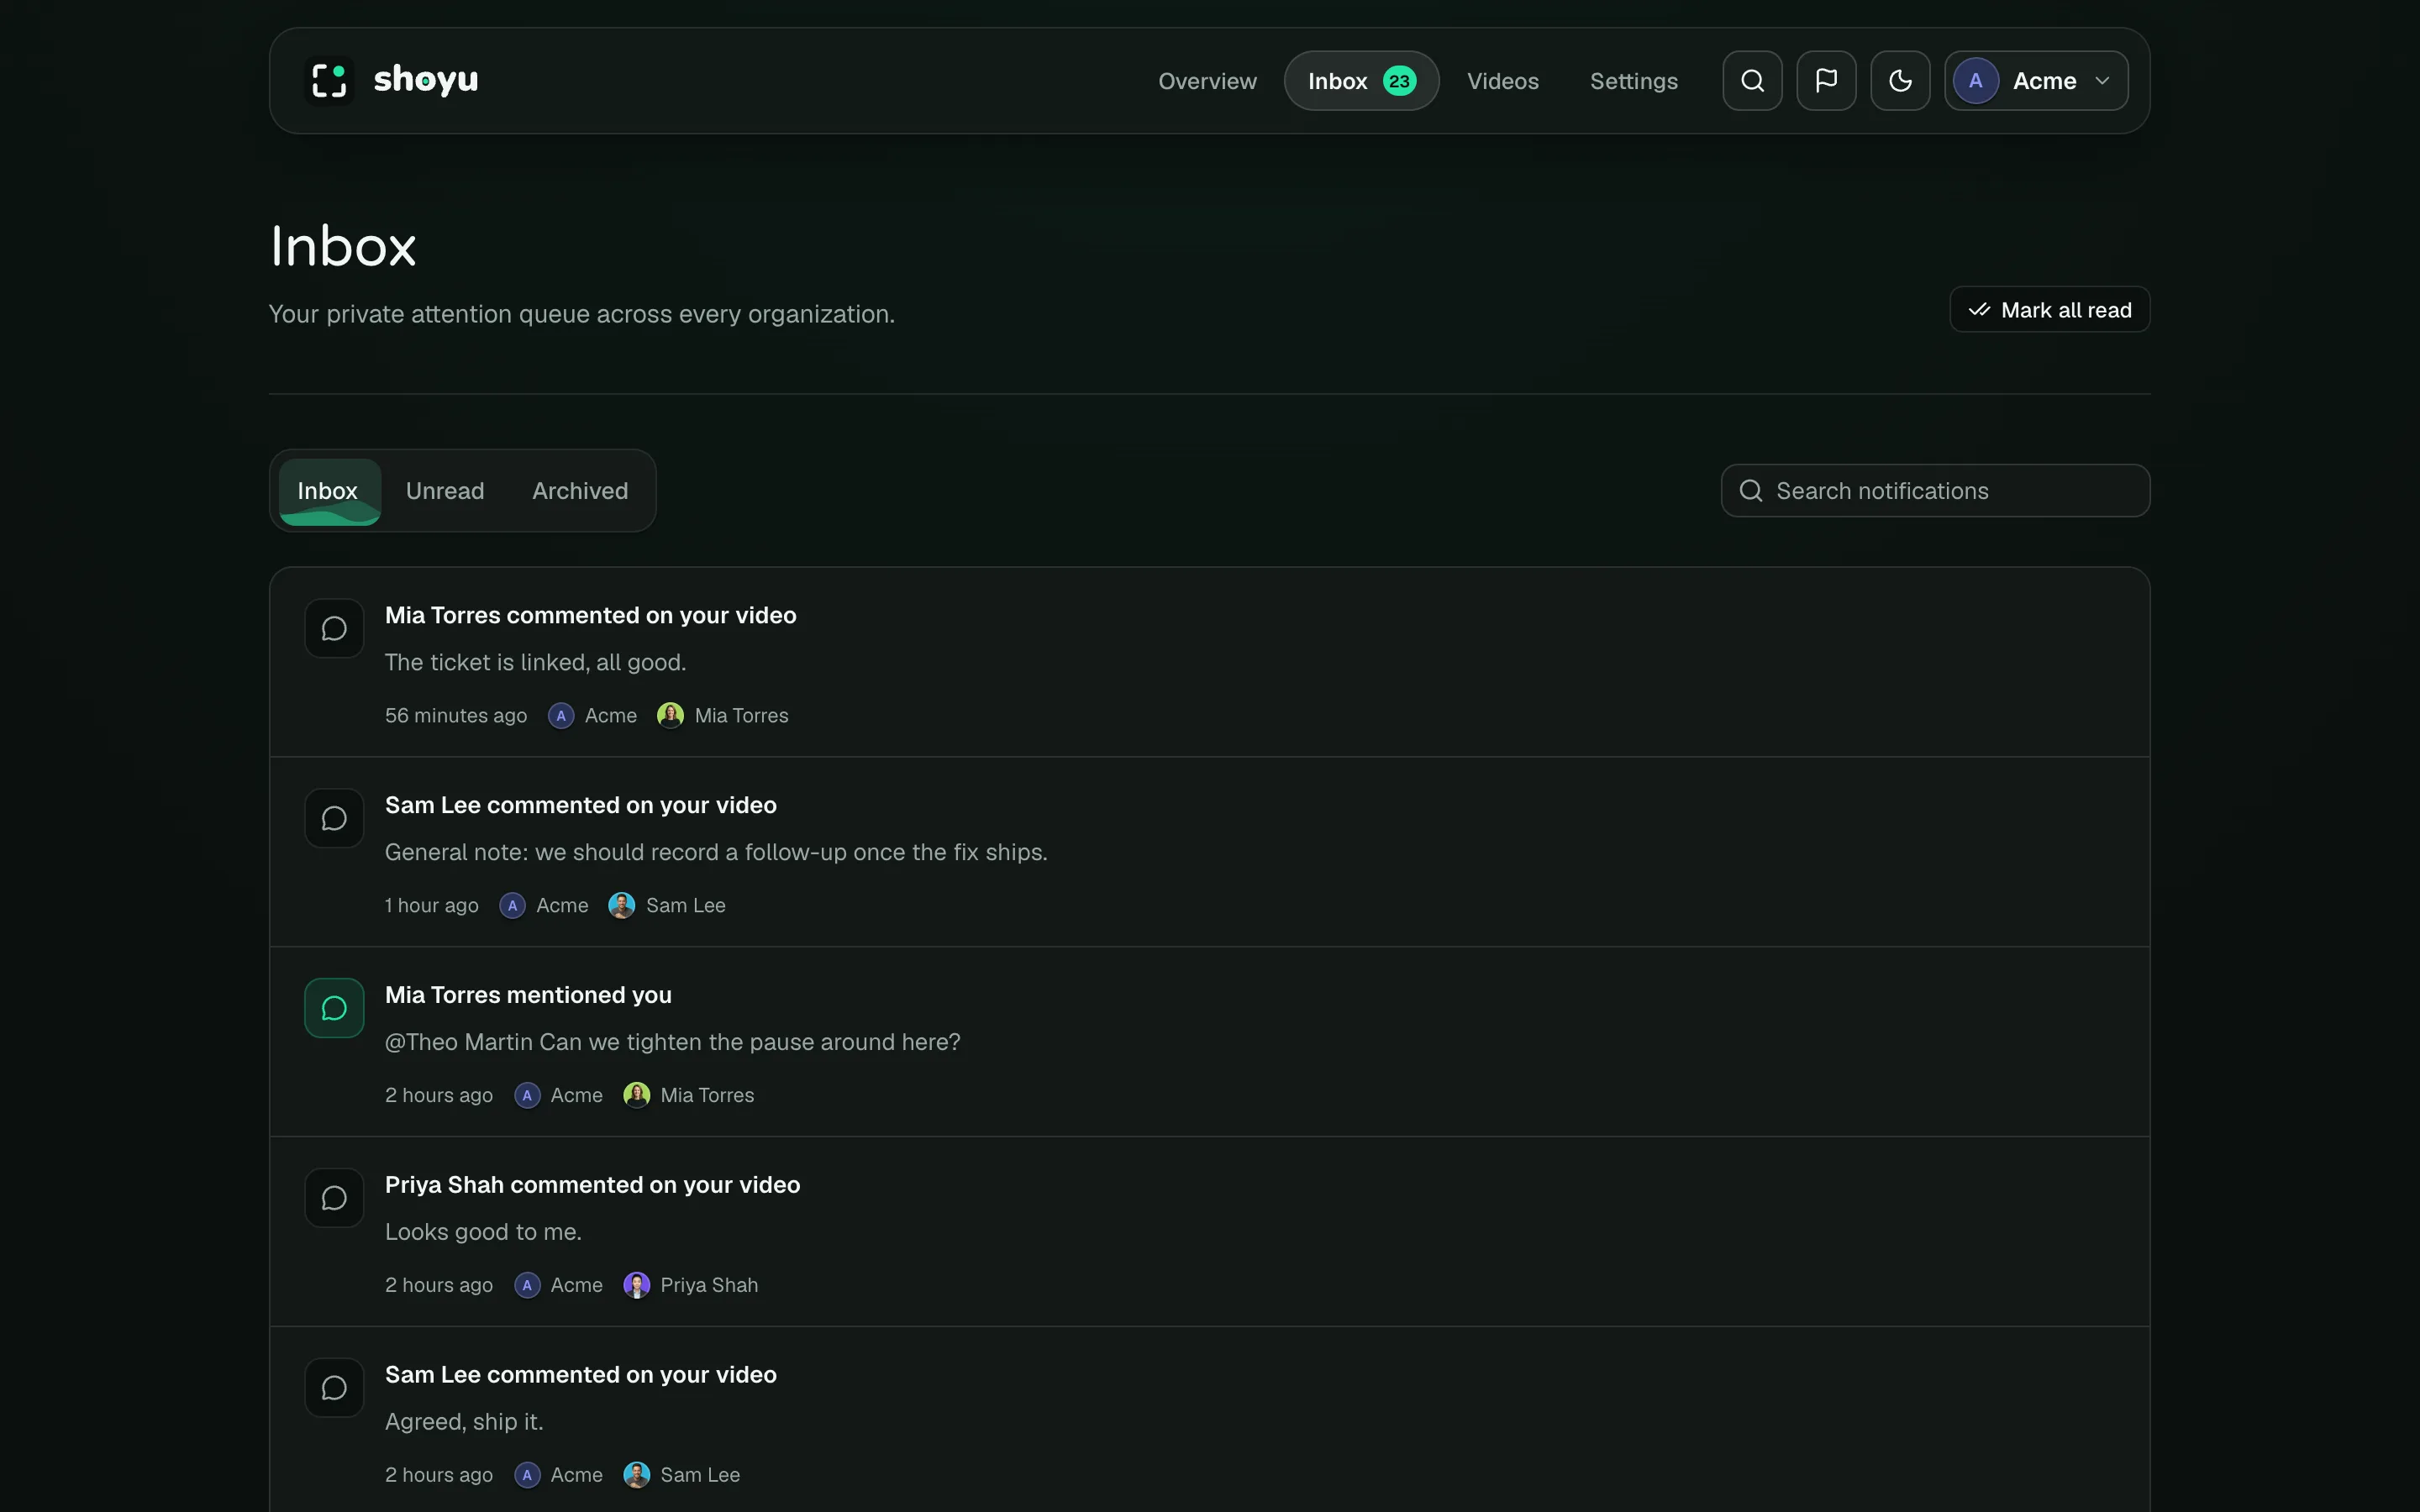The width and height of the screenshot is (2420, 1512).
Task: Click the '56 minutes ago' timestamp
Action: pyautogui.click(x=456, y=715)
